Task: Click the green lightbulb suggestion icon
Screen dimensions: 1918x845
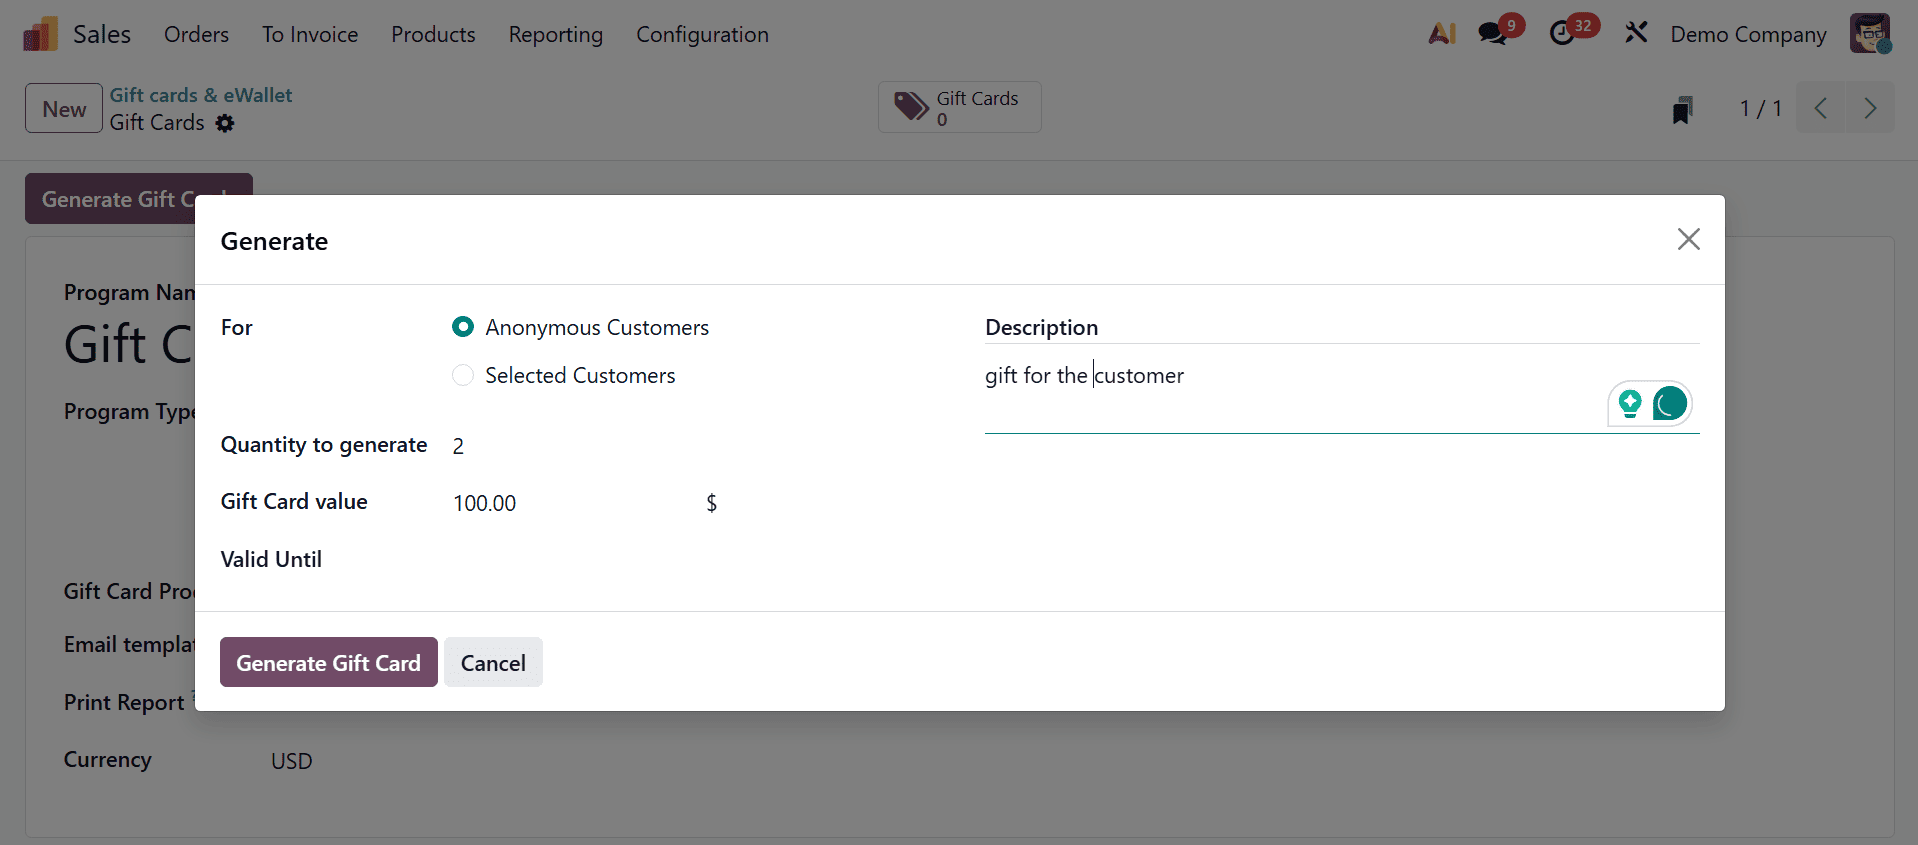Action: [1630, 404]
